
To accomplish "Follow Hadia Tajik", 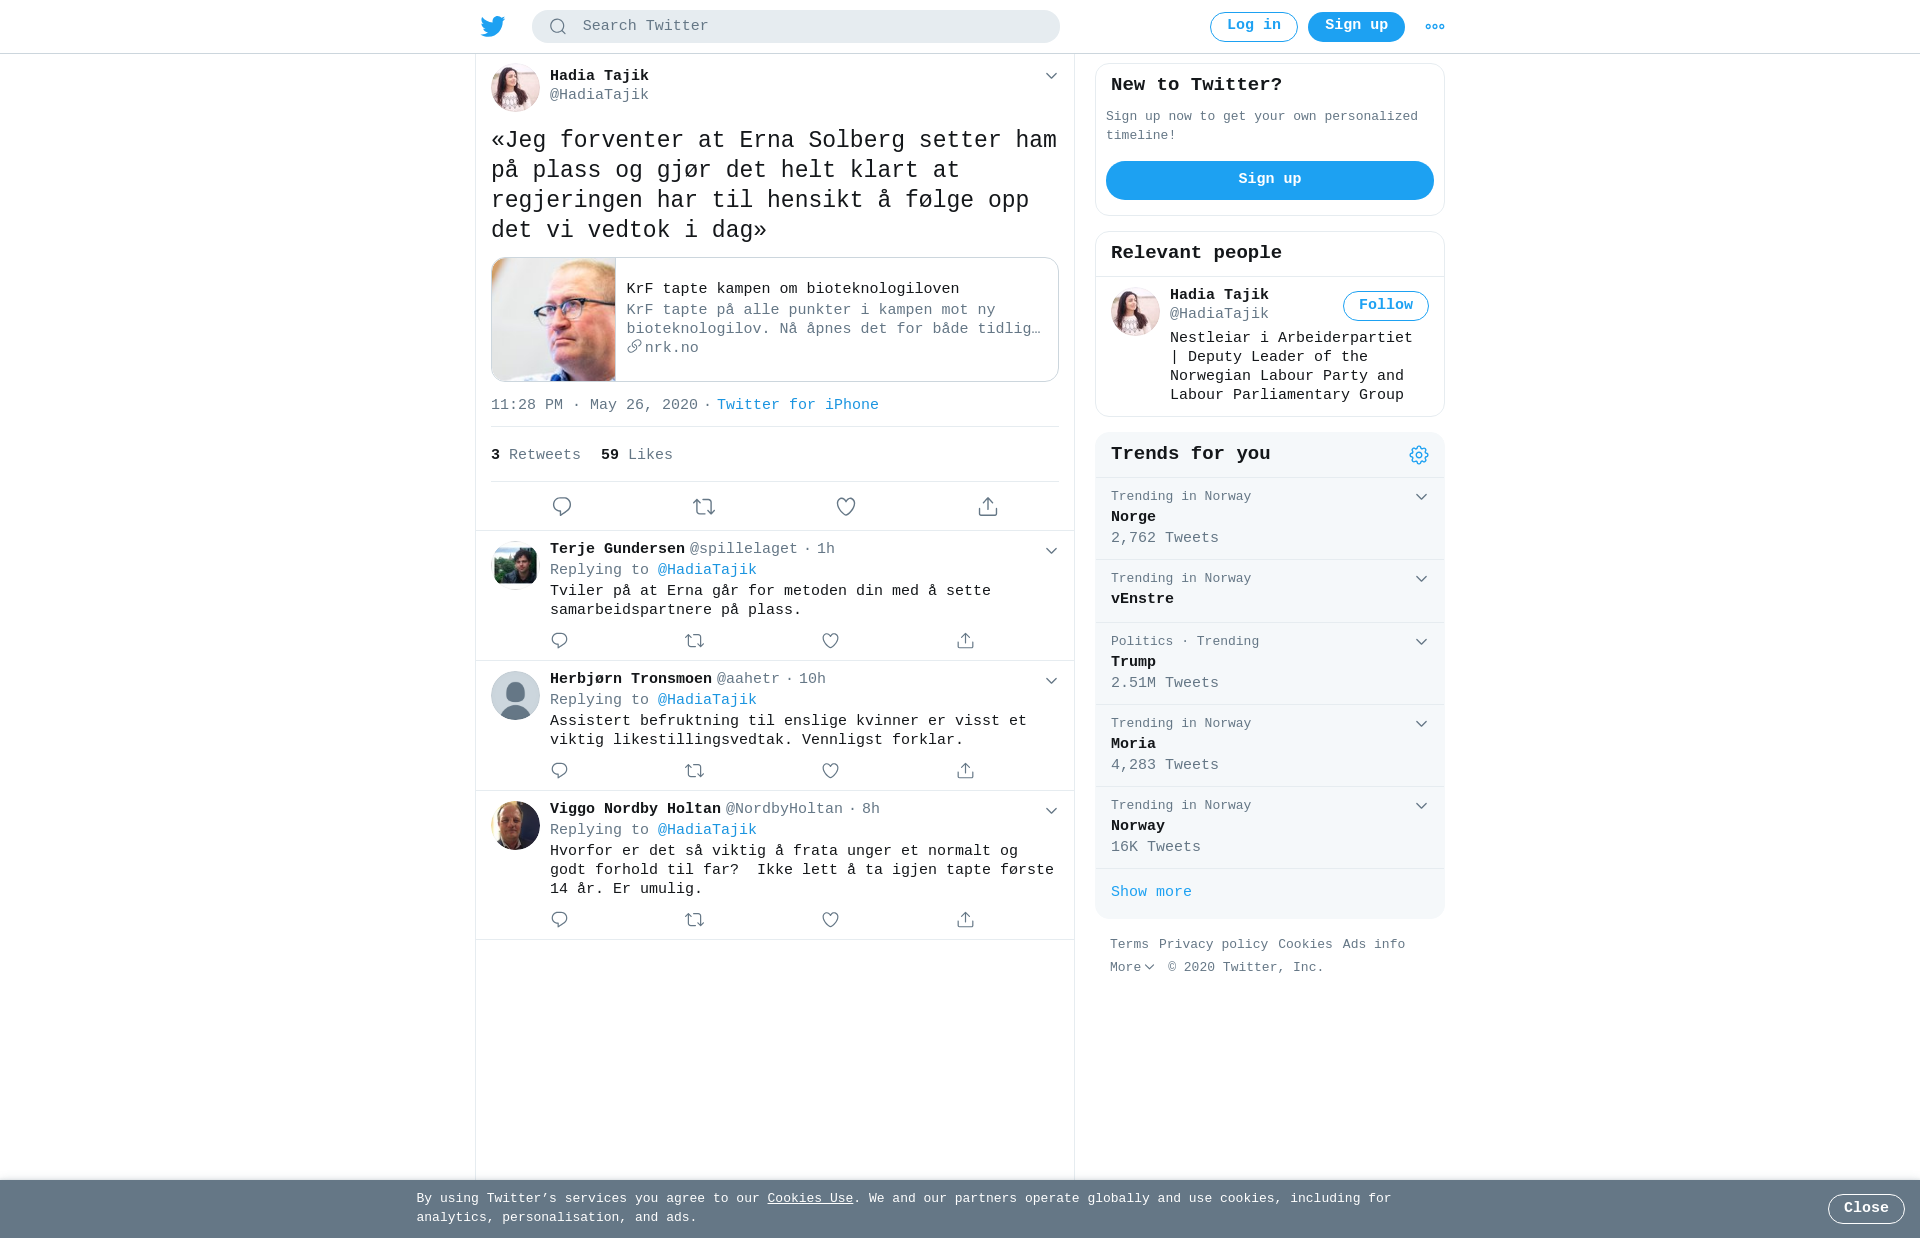I will [x=1386, y=306].
